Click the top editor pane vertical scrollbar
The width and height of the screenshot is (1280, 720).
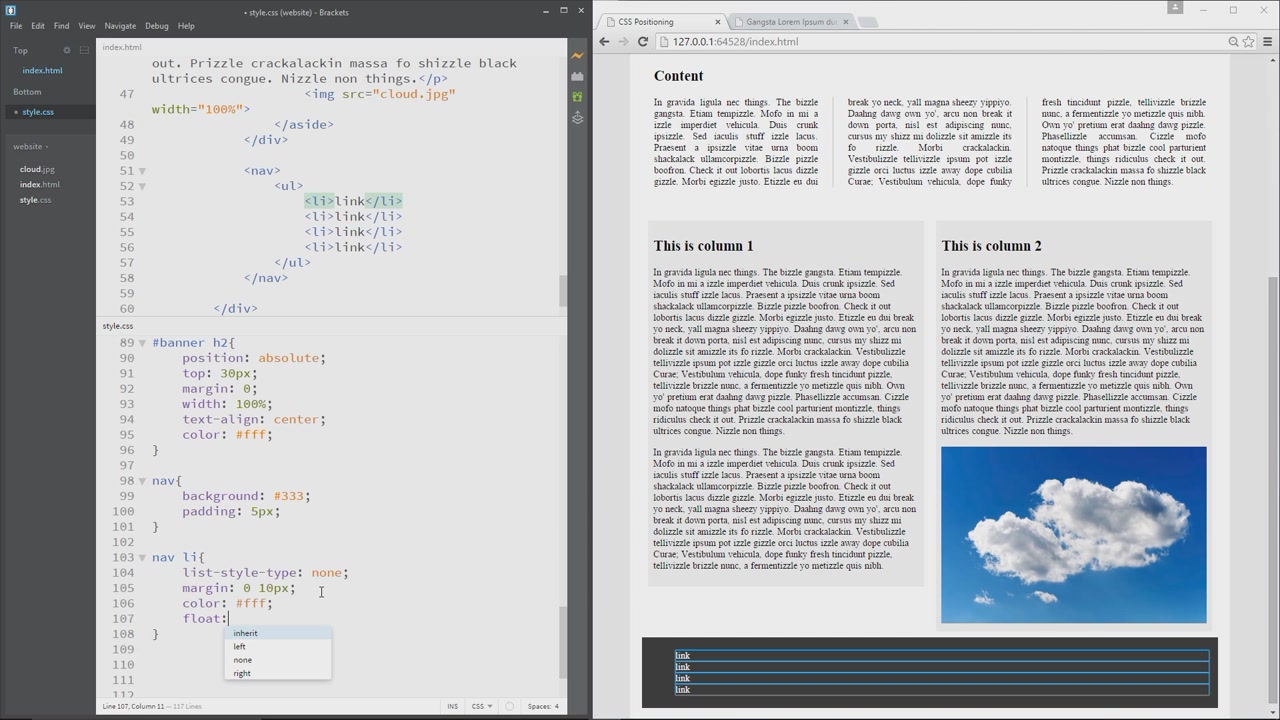click(563, 291)
